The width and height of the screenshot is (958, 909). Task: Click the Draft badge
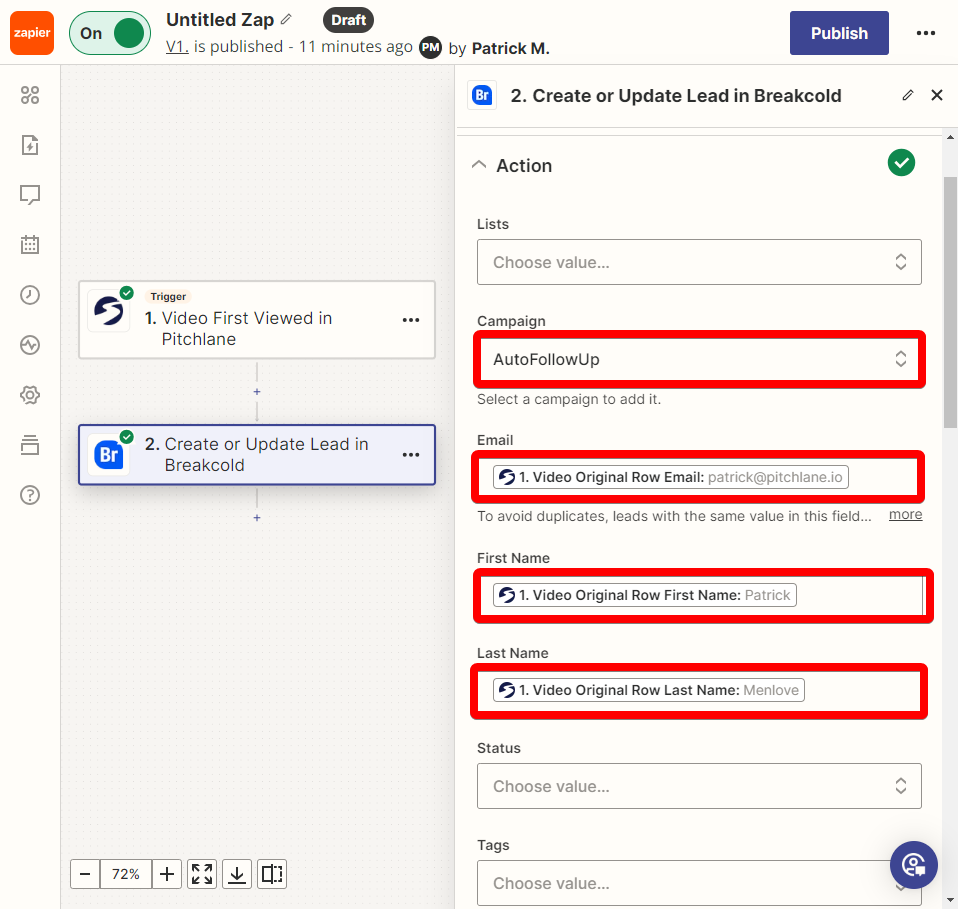click(x=348, y=20)
